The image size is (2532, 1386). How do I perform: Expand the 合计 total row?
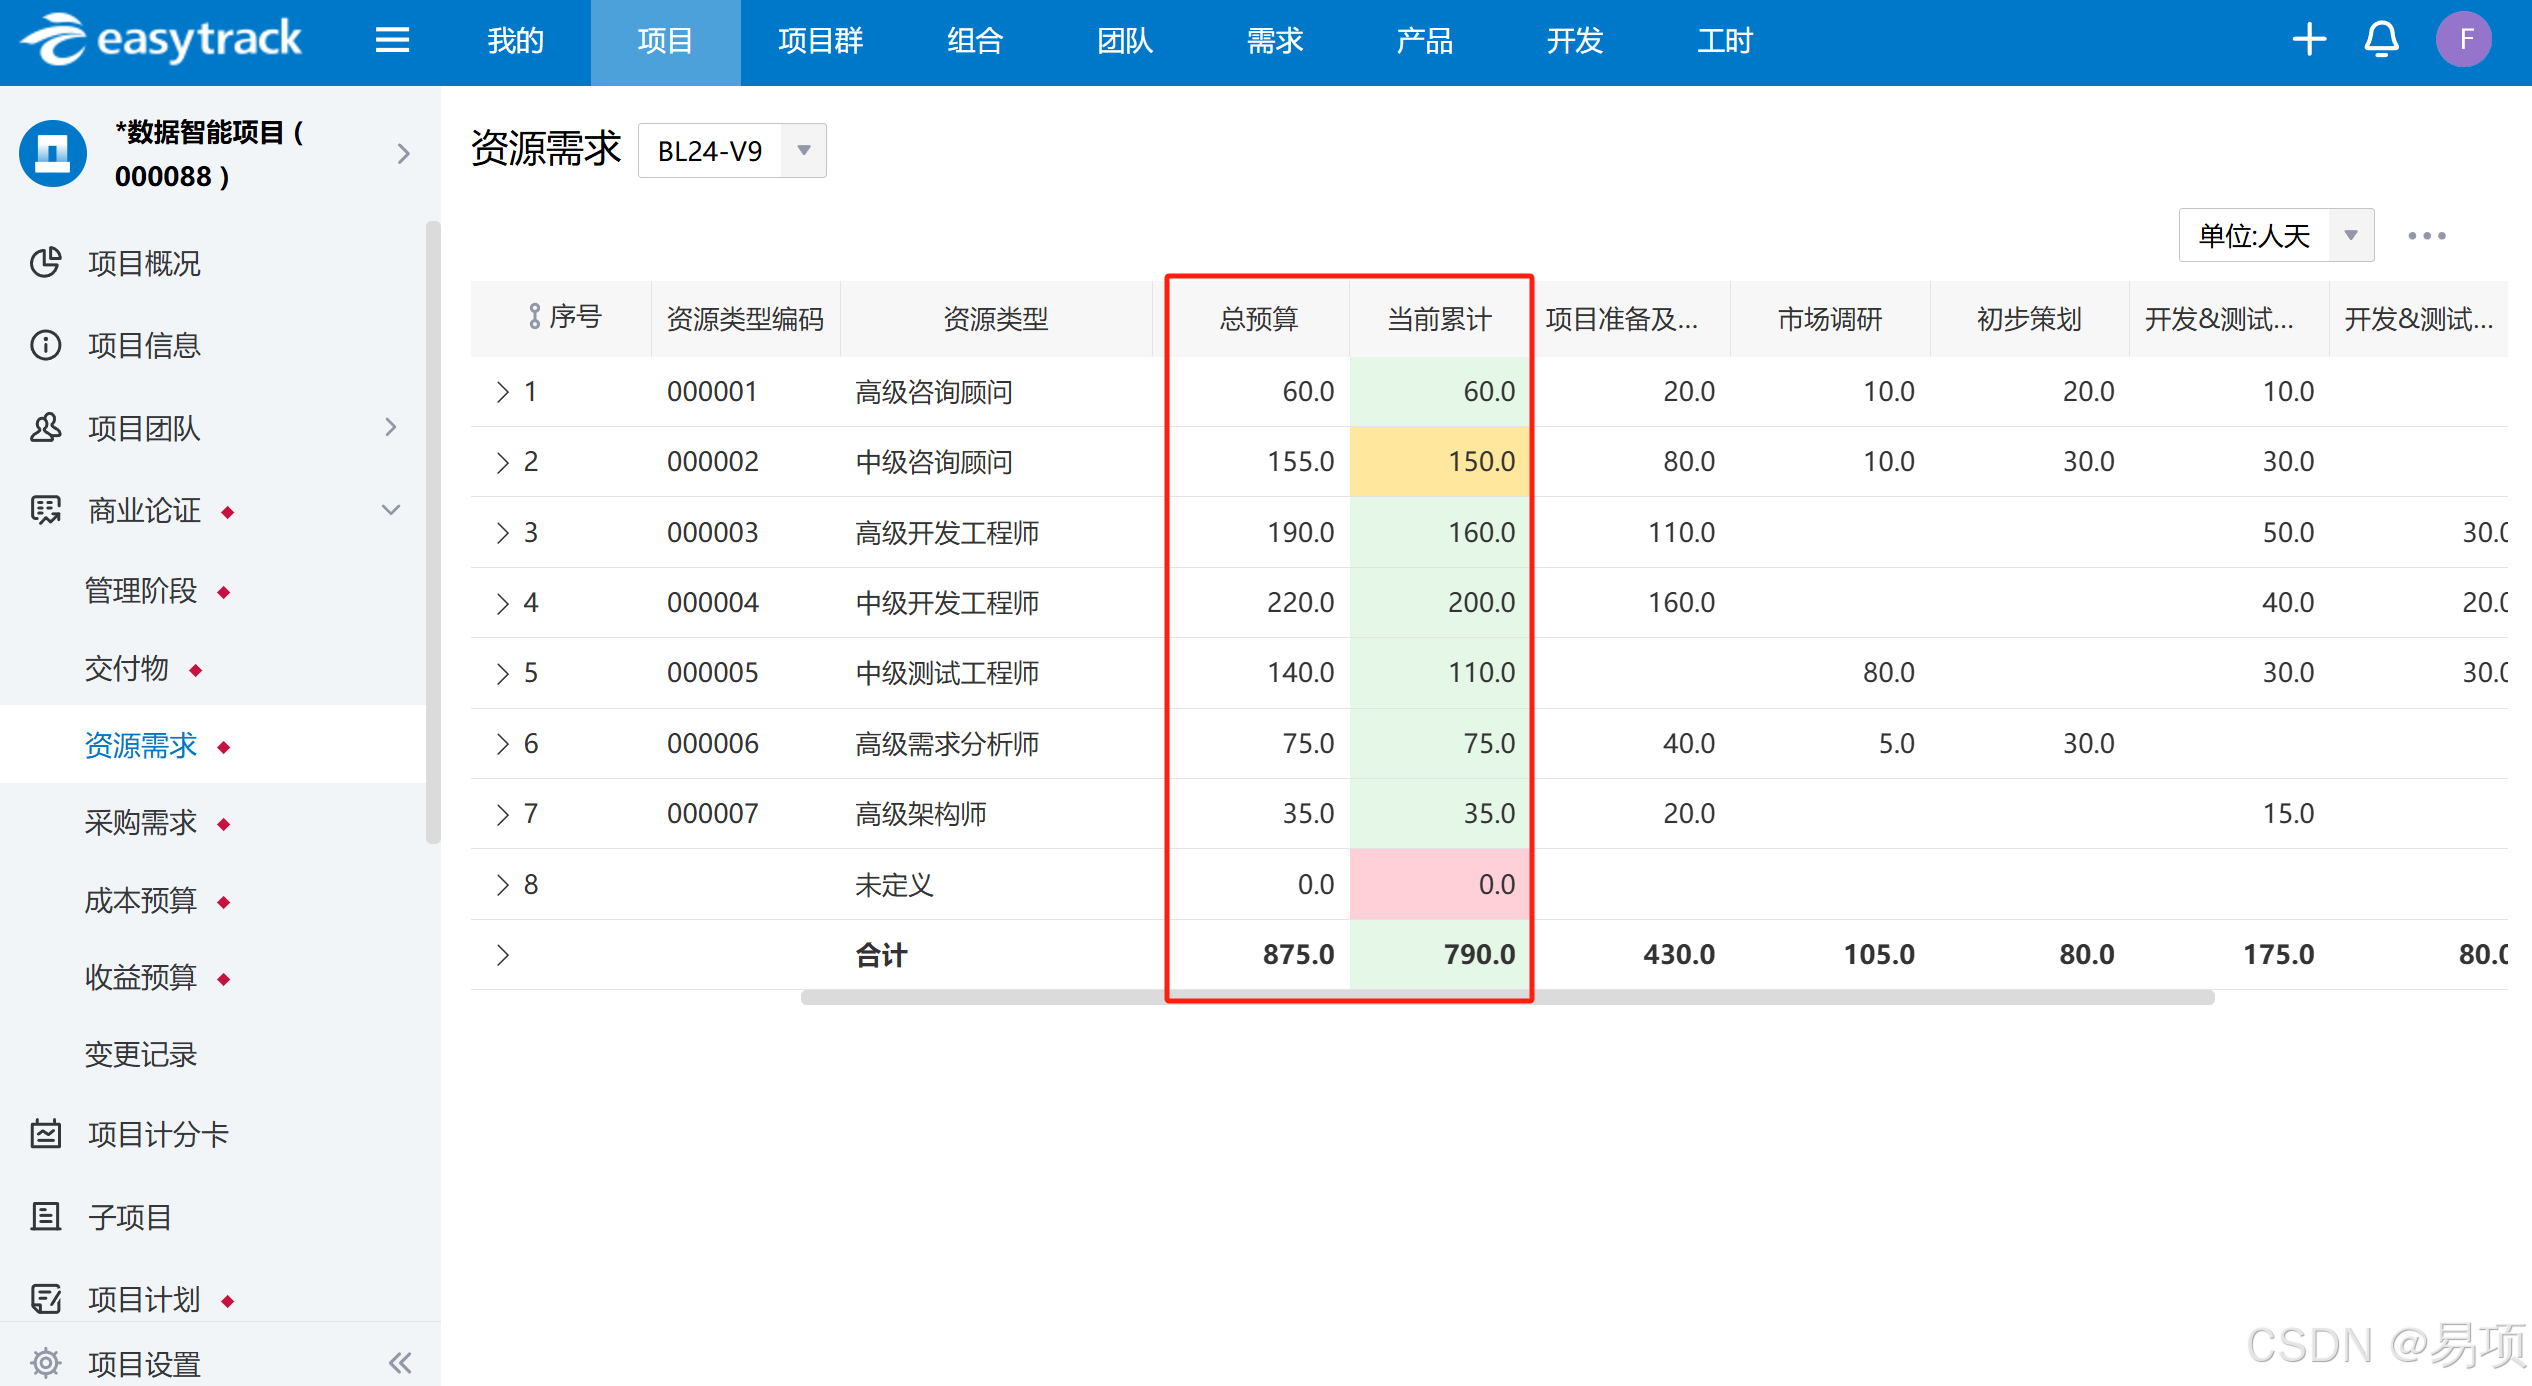(502, 955)
